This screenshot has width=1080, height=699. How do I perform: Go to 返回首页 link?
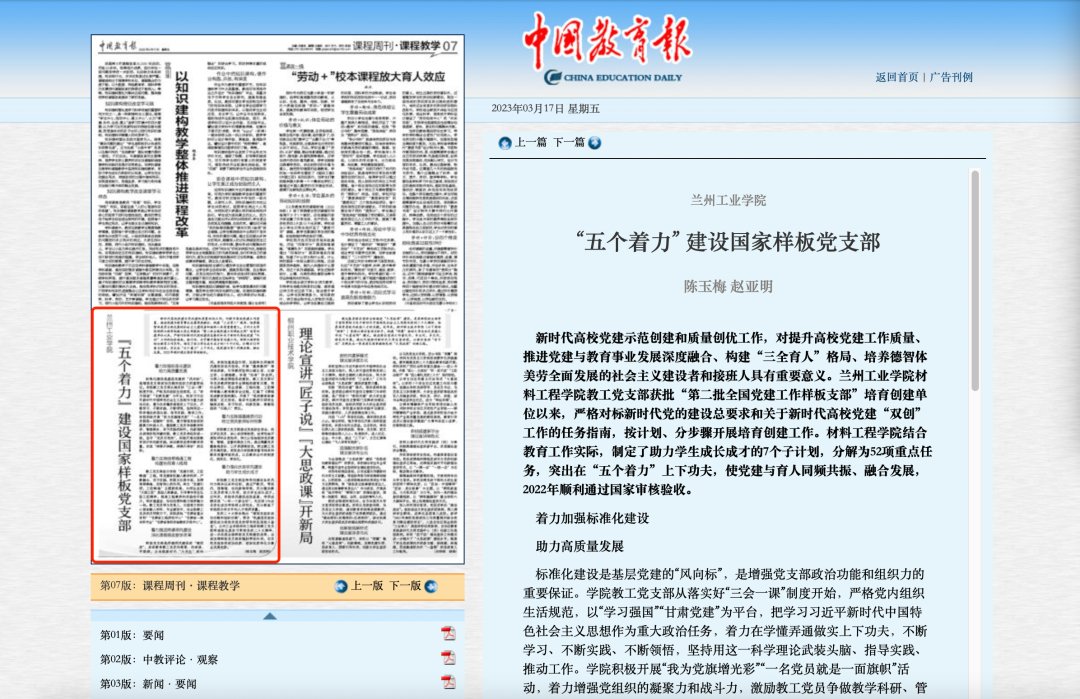click(896, 77)
